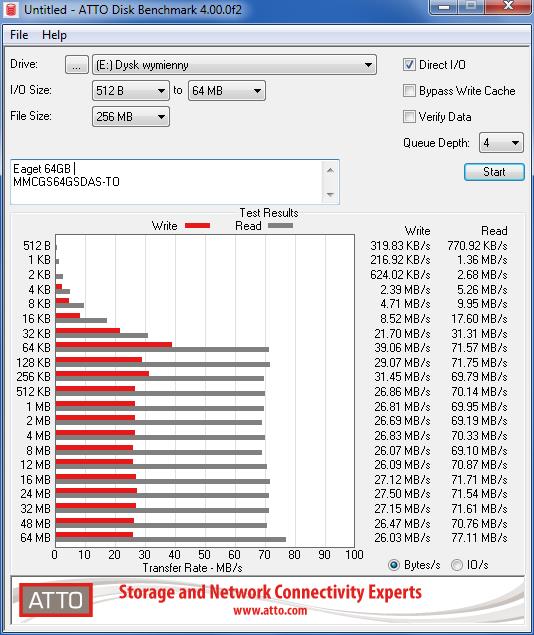Click the 2 KB write value 624.02 KB/s
The image size is (534, 635).
(400, 275)
